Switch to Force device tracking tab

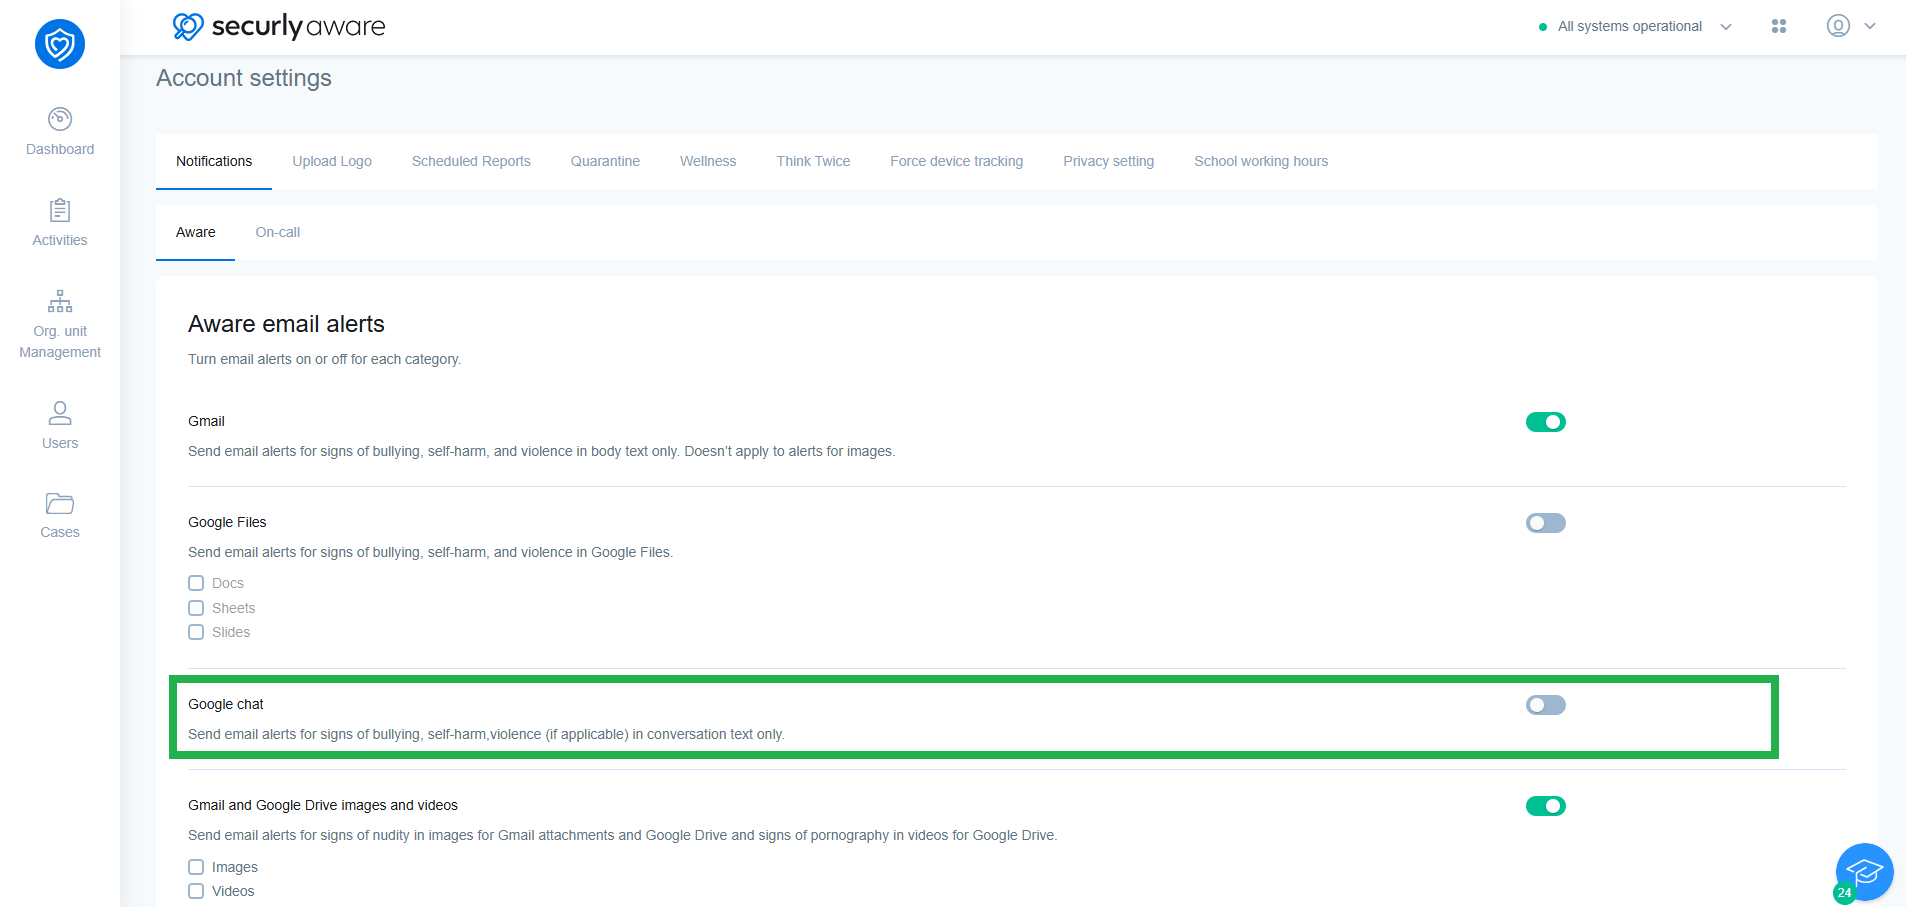[956, 161]
